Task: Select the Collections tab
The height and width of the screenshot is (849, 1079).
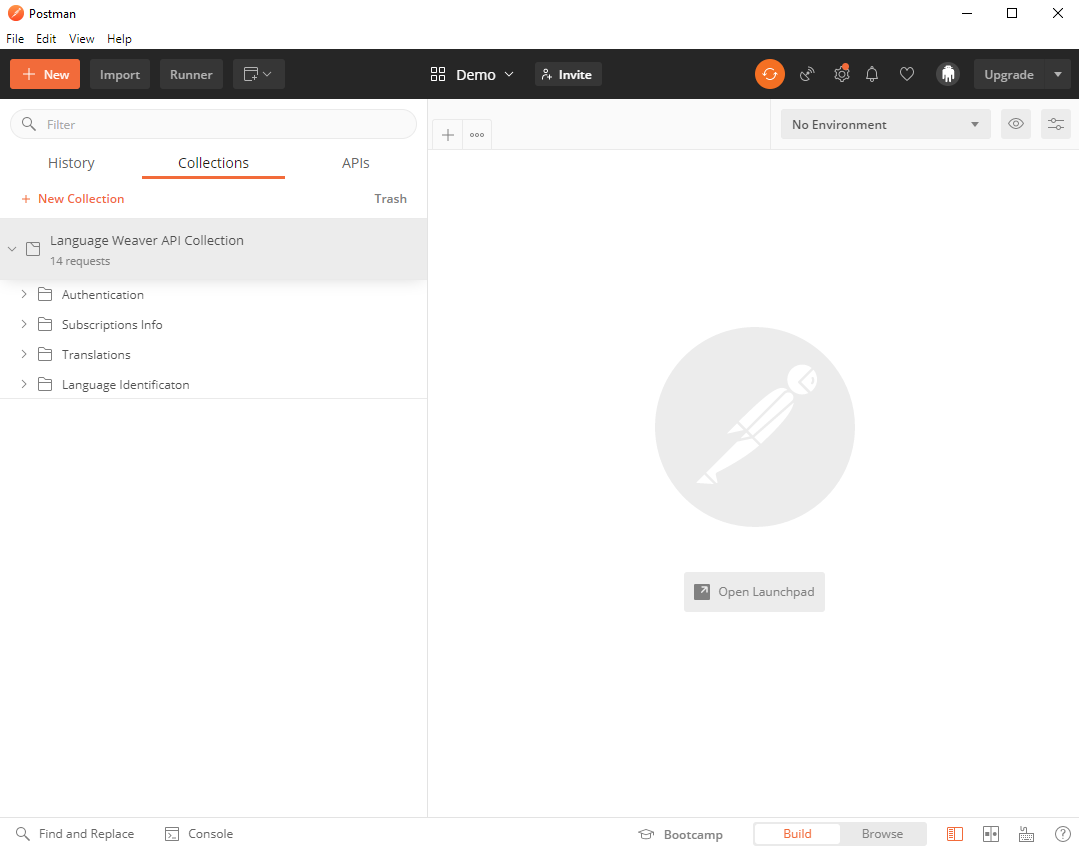Action: pyautogui.click(x=213, y=163)
